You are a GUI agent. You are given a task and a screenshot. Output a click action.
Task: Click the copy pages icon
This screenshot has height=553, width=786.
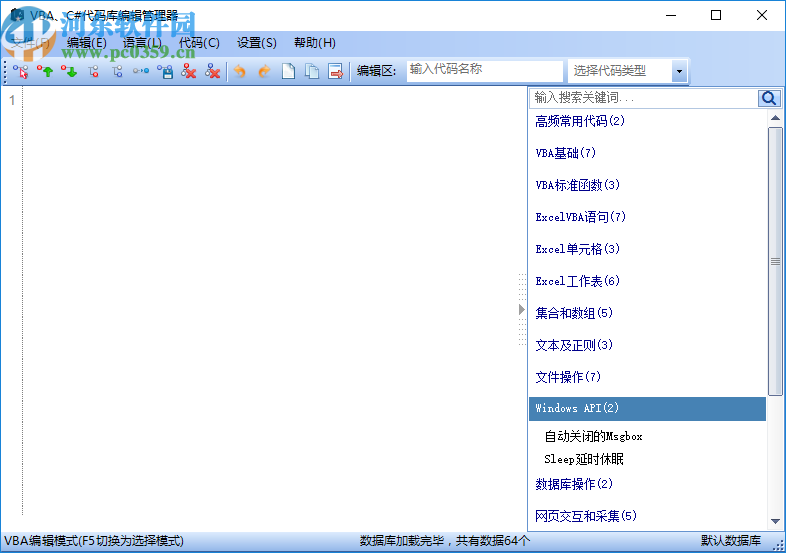tap(312, 72)
